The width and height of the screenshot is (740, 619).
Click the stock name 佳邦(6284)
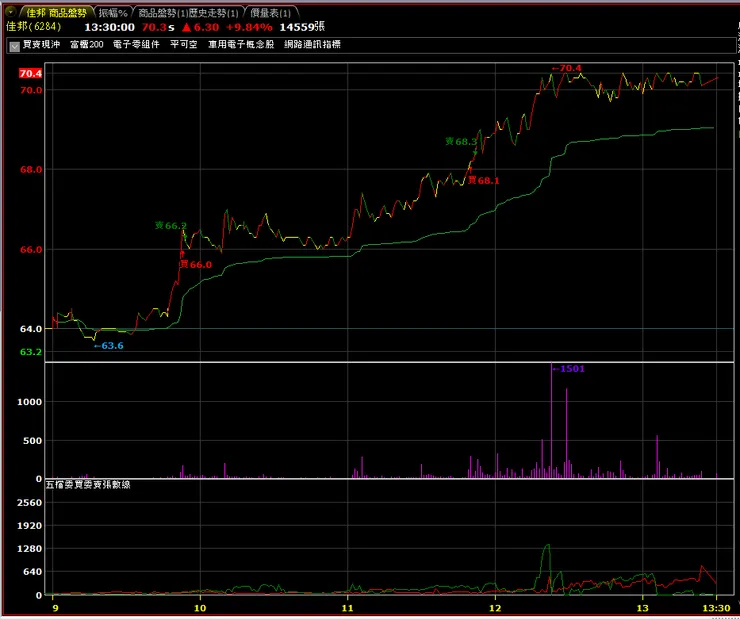coord(34,27)
